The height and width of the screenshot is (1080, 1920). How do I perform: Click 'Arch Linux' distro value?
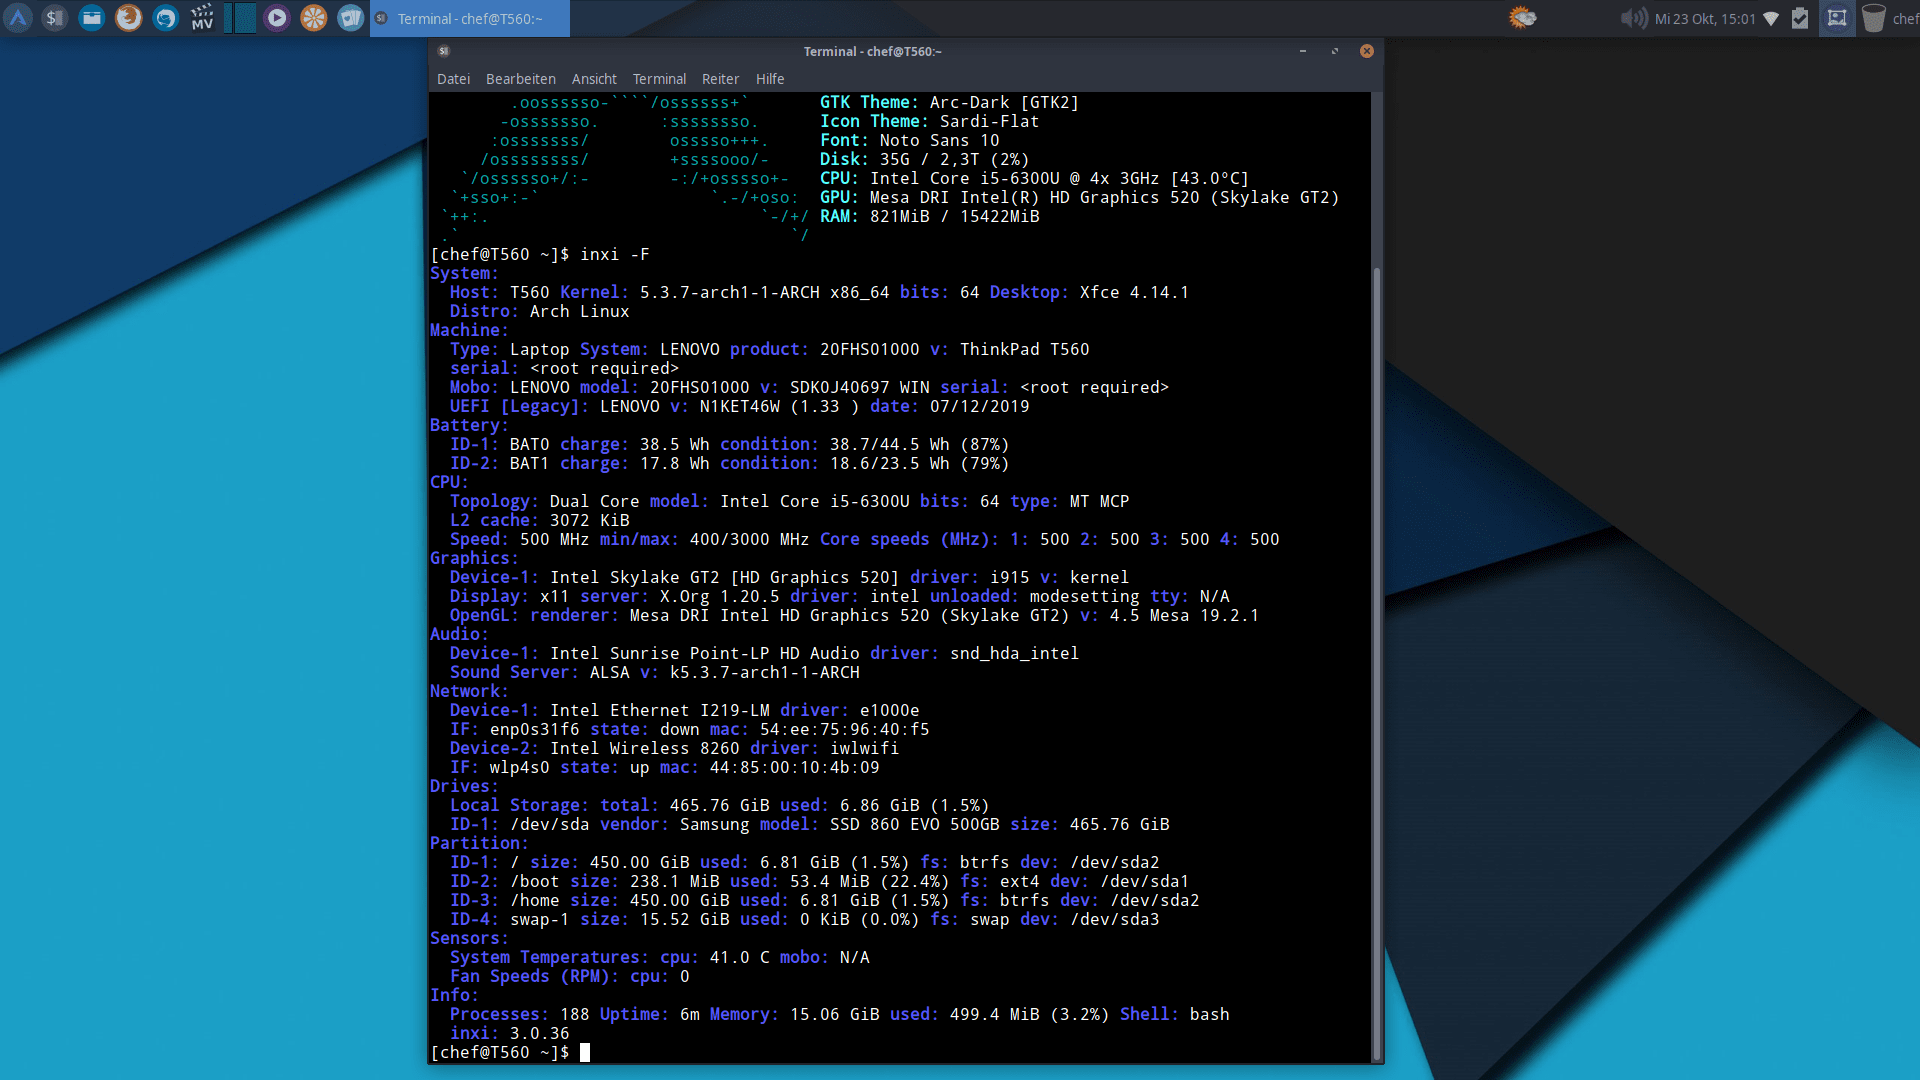[x=580, y=311]
